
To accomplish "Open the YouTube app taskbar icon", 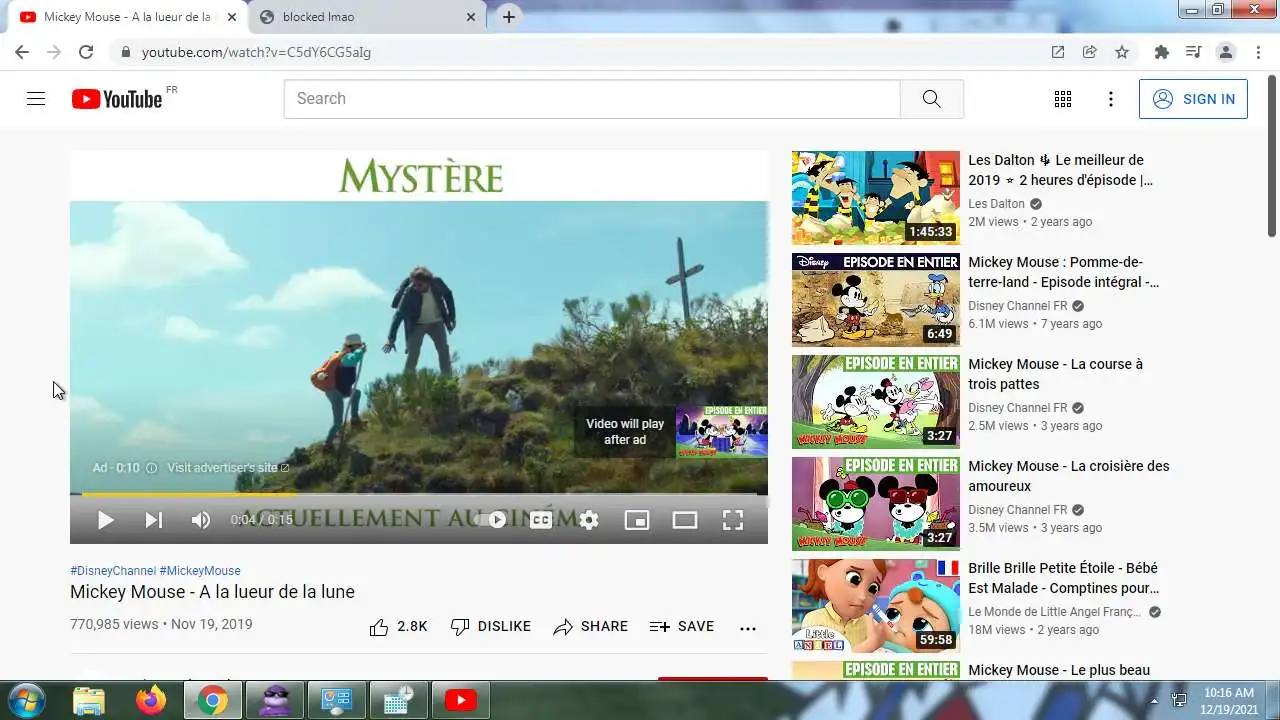I will click(x=460, y=701).
